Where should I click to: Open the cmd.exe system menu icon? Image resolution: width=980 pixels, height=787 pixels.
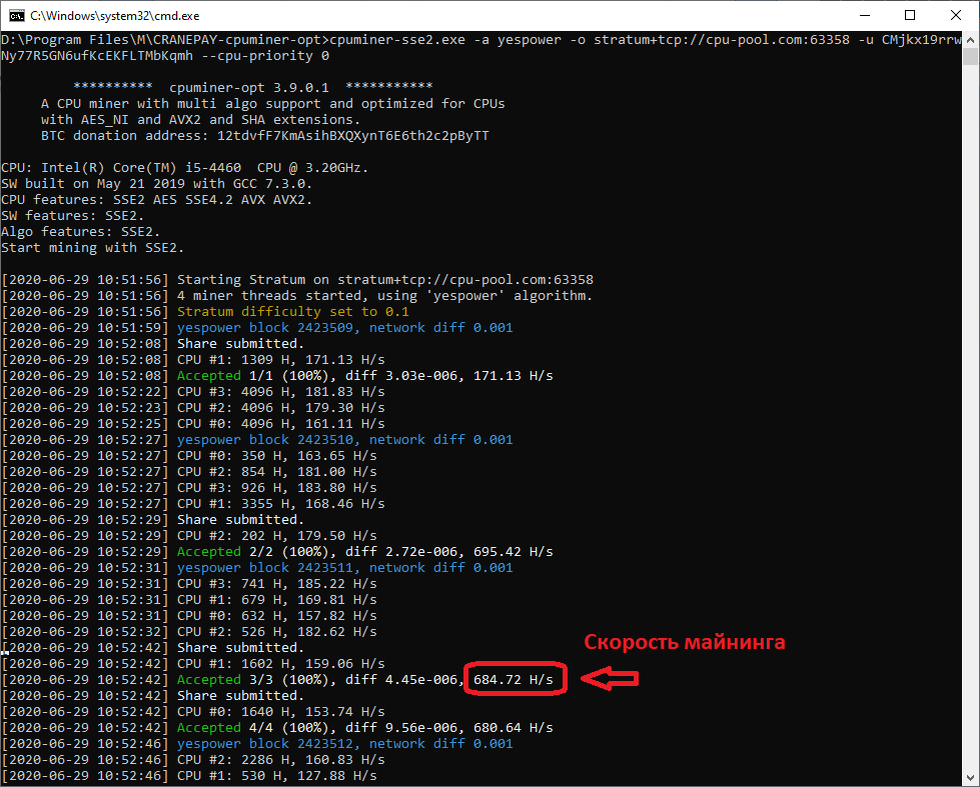coord(17,16)
